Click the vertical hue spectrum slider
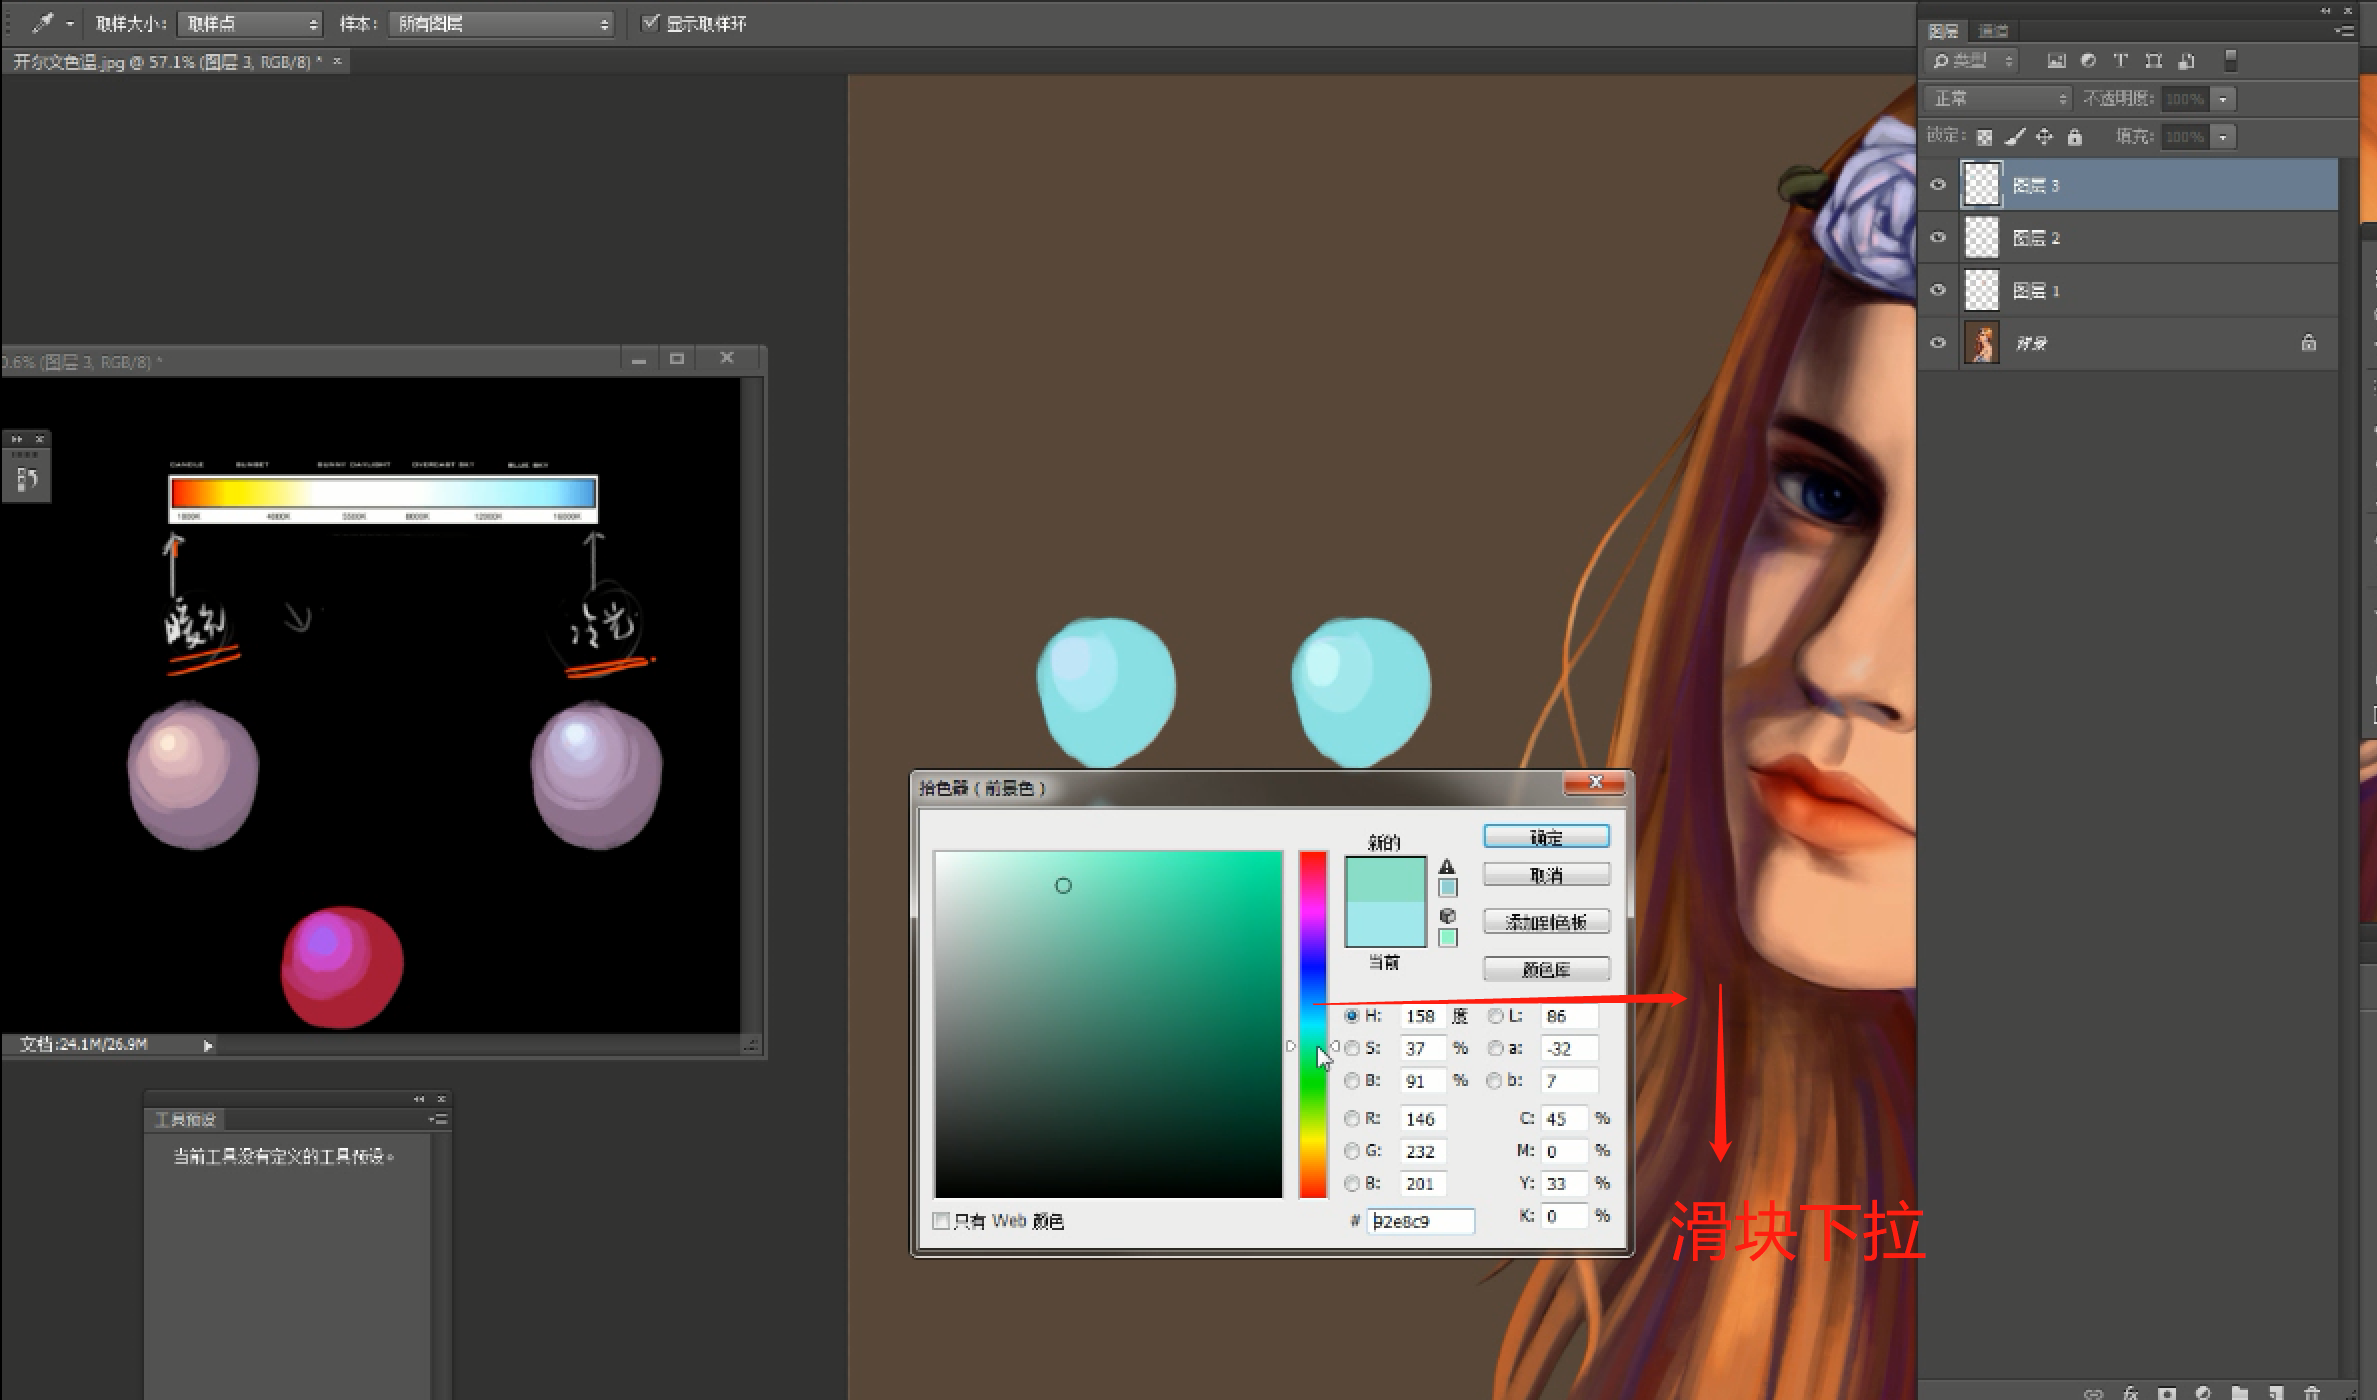Screen dimensions: 2377x1400 click(1312, 1024)
